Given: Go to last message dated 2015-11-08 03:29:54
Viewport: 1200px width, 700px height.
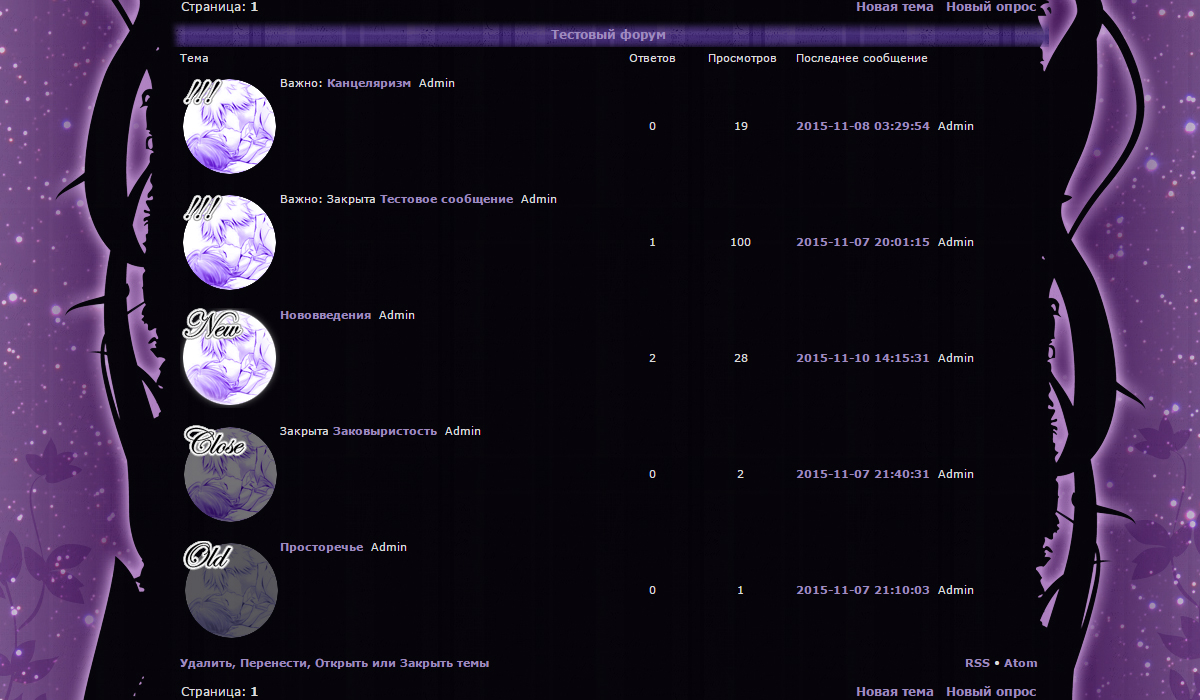Looking at the screenshot, I should coord(862,126).
